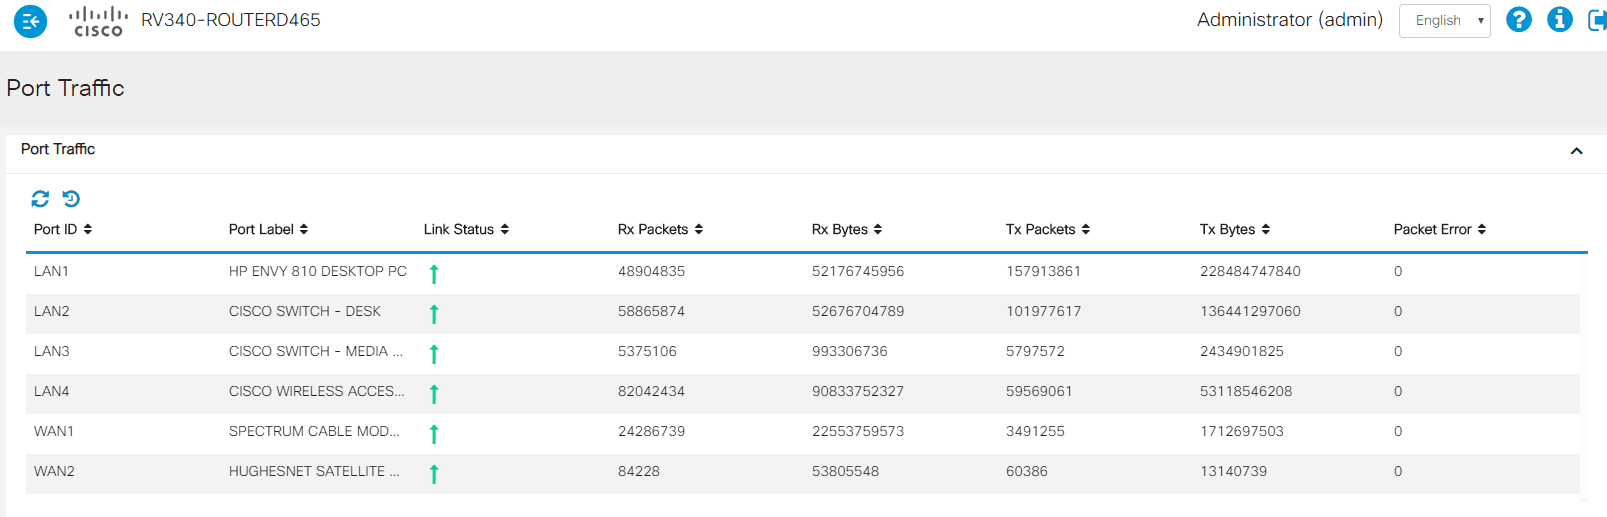Select the LAN4 port ID cell

click(52, 391)
